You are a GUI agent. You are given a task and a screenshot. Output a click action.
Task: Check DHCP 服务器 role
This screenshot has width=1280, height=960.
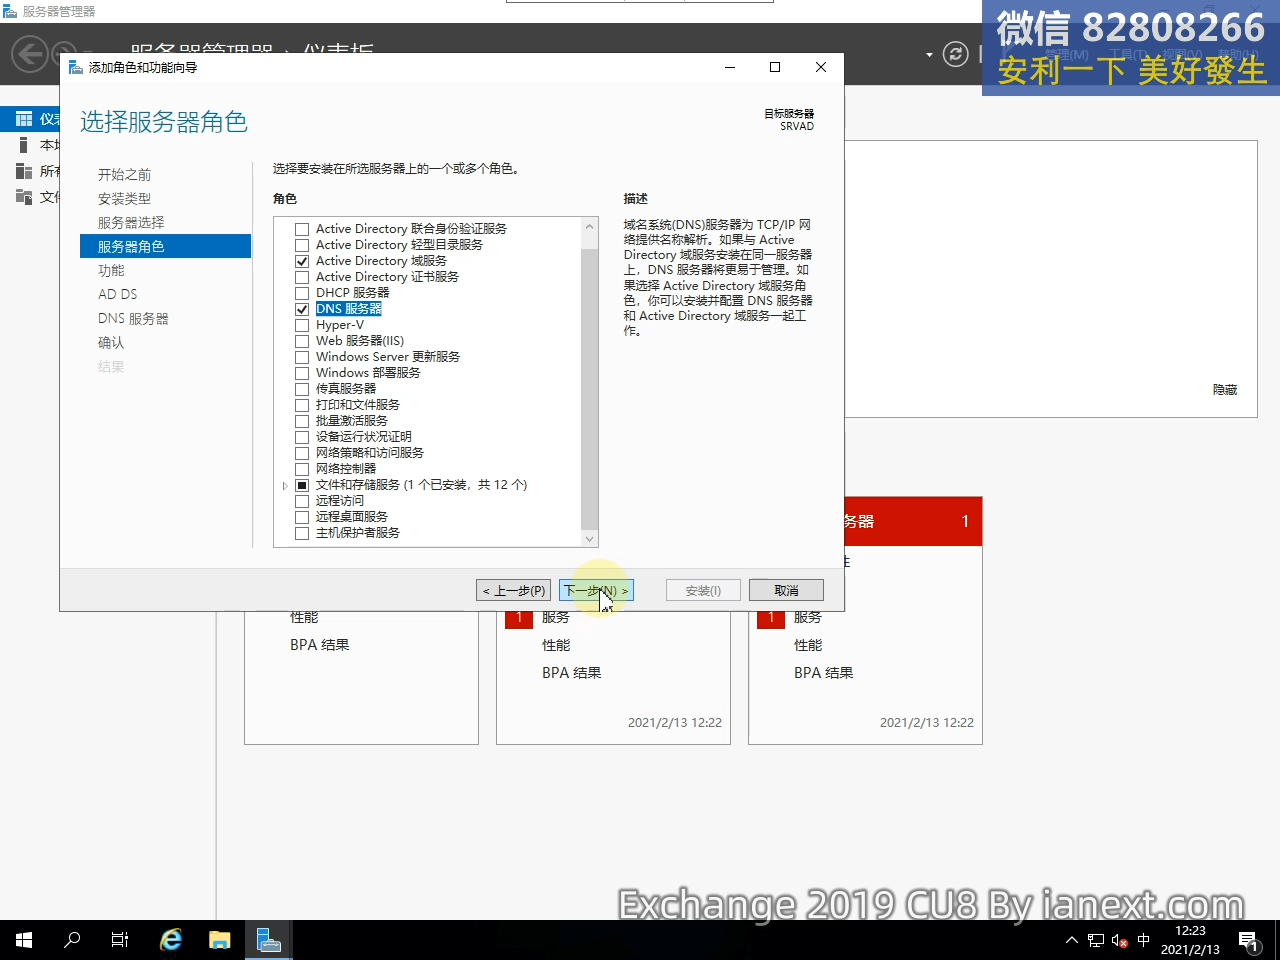(x=302, y=293)
